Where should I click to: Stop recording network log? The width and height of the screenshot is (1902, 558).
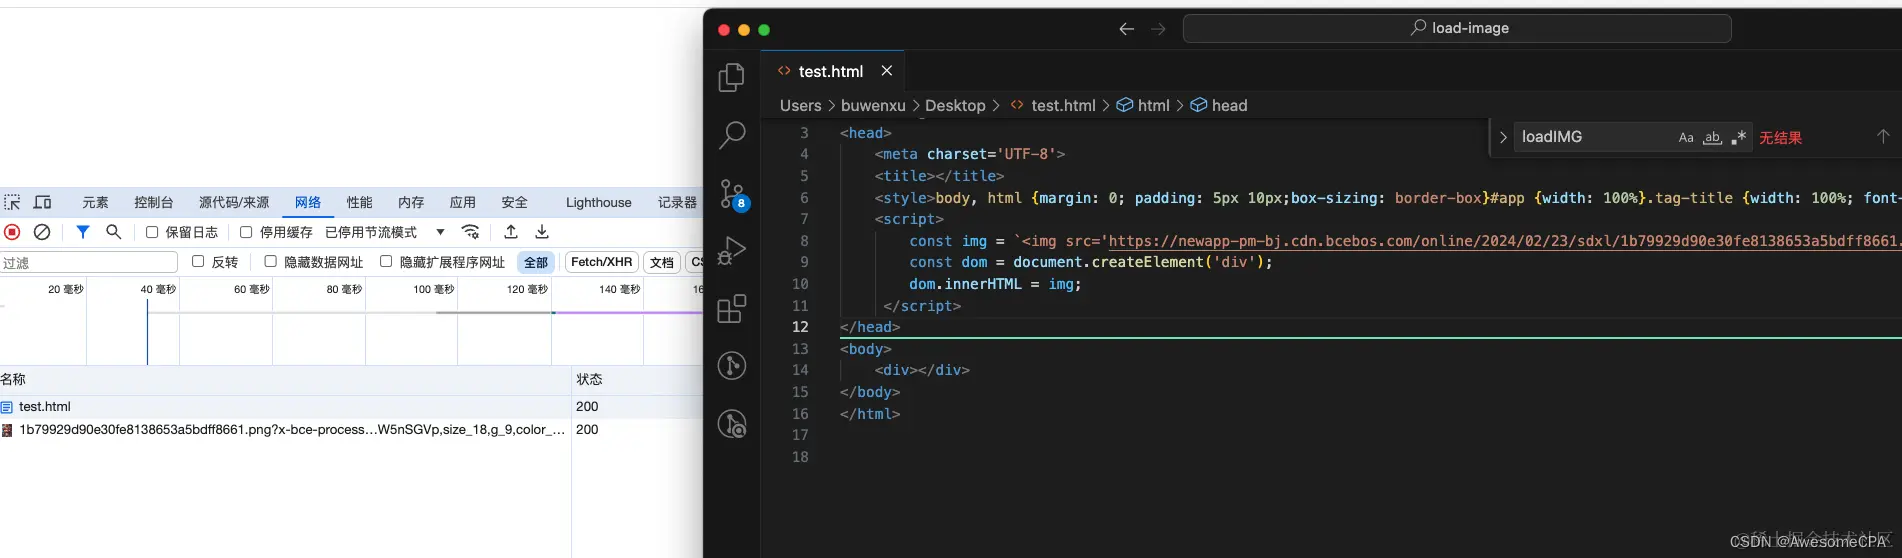click(x=12, y=232)
